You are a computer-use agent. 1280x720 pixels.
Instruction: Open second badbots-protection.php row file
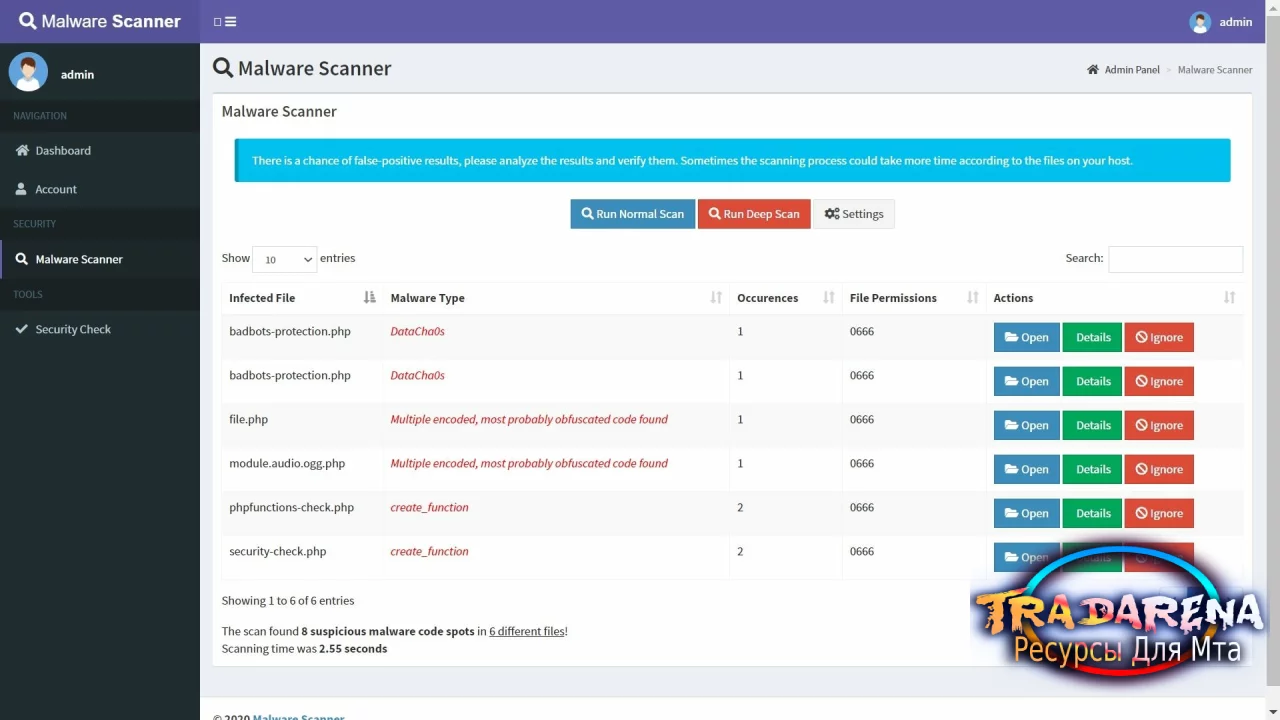coord(1027,381)
